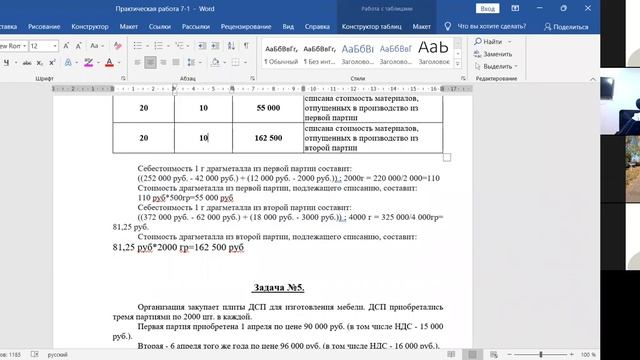
Task: Click Поделиться to share the document
Action: point(566,27)
